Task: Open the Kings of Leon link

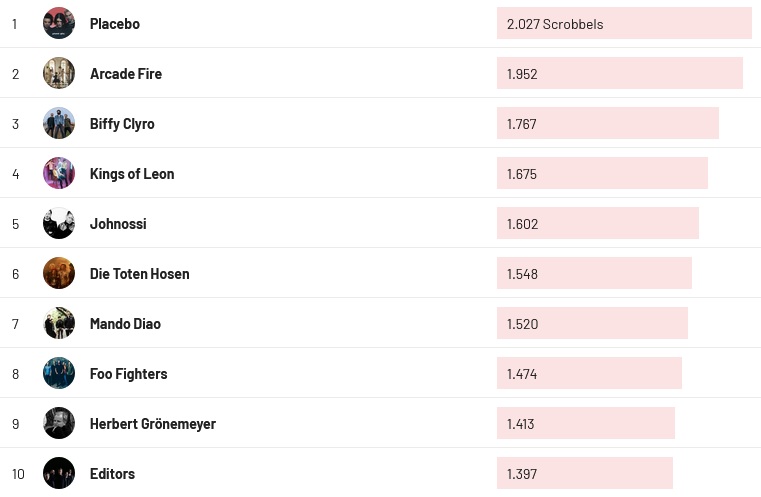Action: click(132, 173)
